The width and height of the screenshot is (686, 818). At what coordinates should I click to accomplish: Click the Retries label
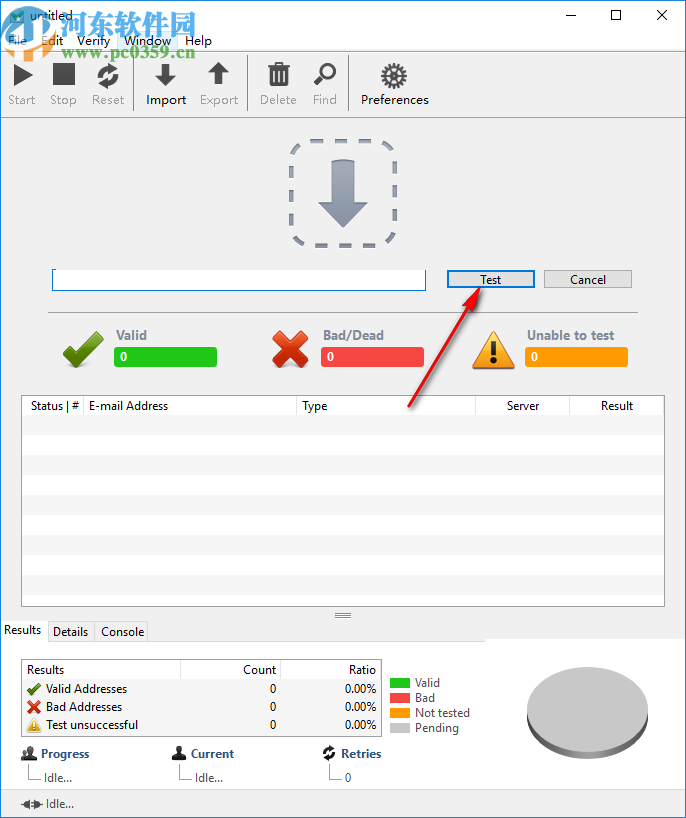pos(361,754)
